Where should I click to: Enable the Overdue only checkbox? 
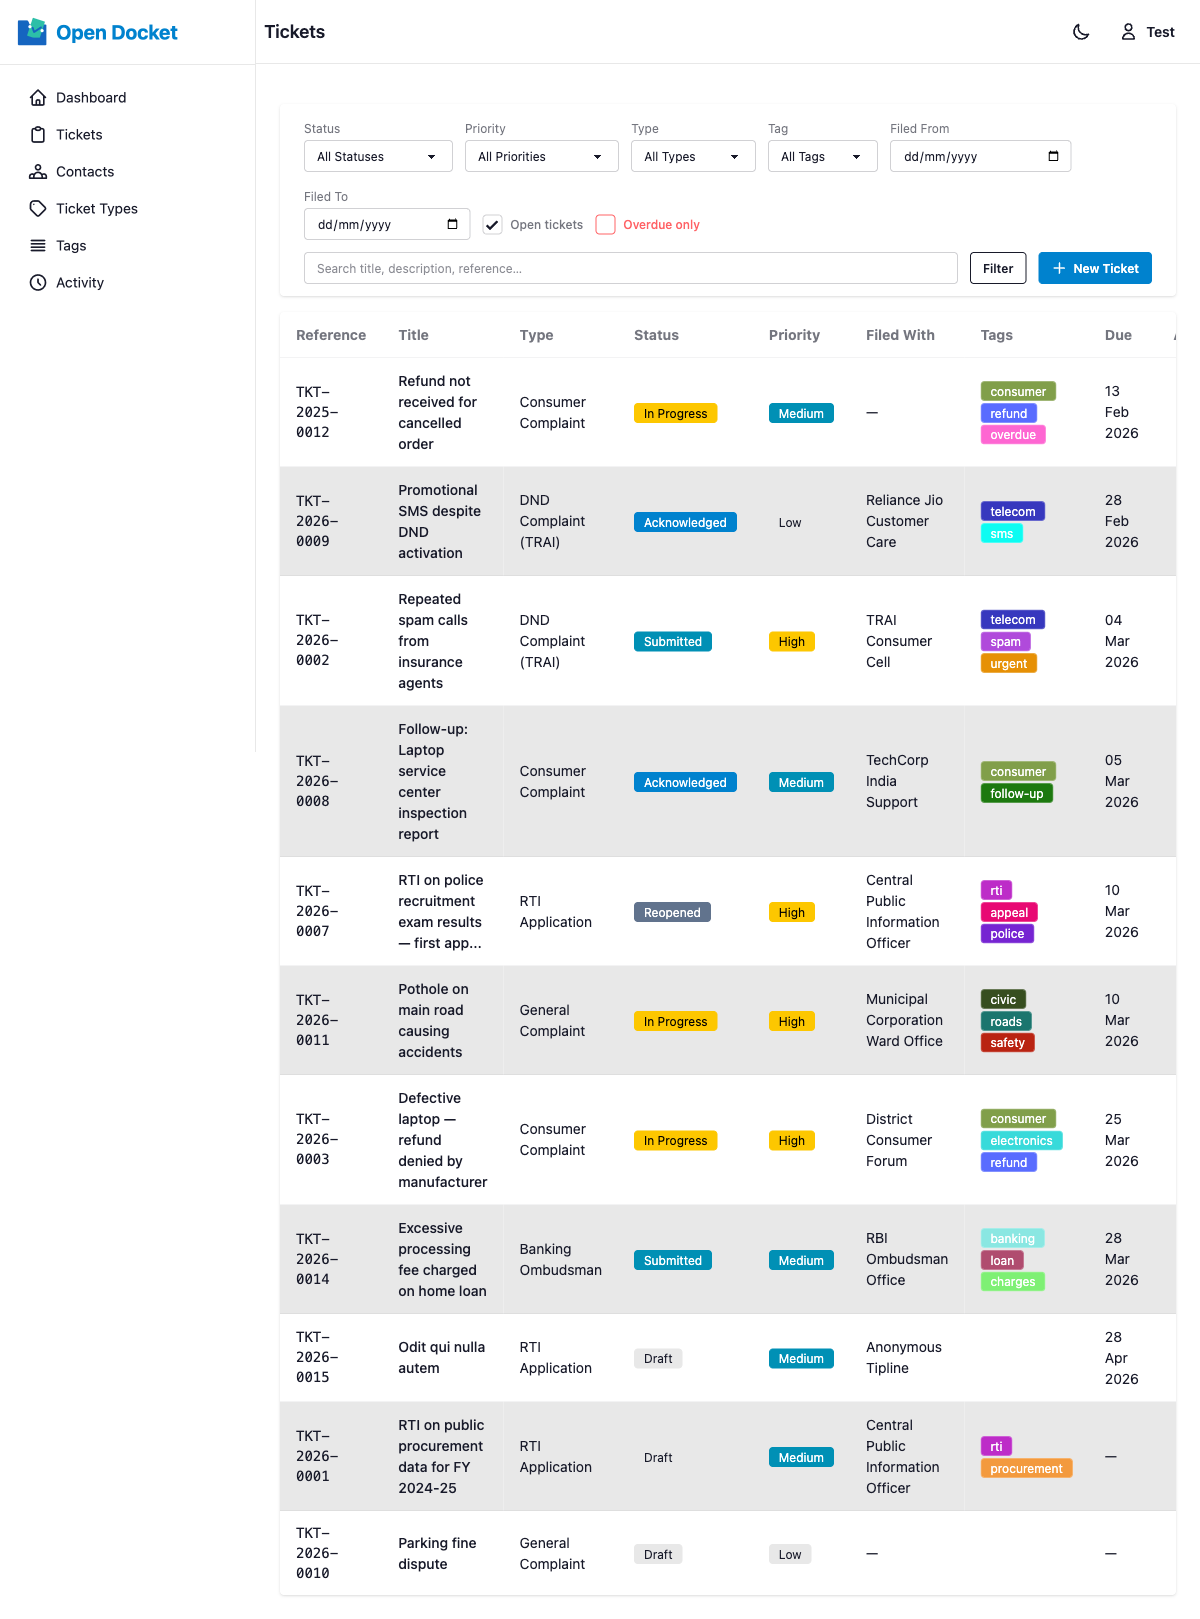click(605, 225)
